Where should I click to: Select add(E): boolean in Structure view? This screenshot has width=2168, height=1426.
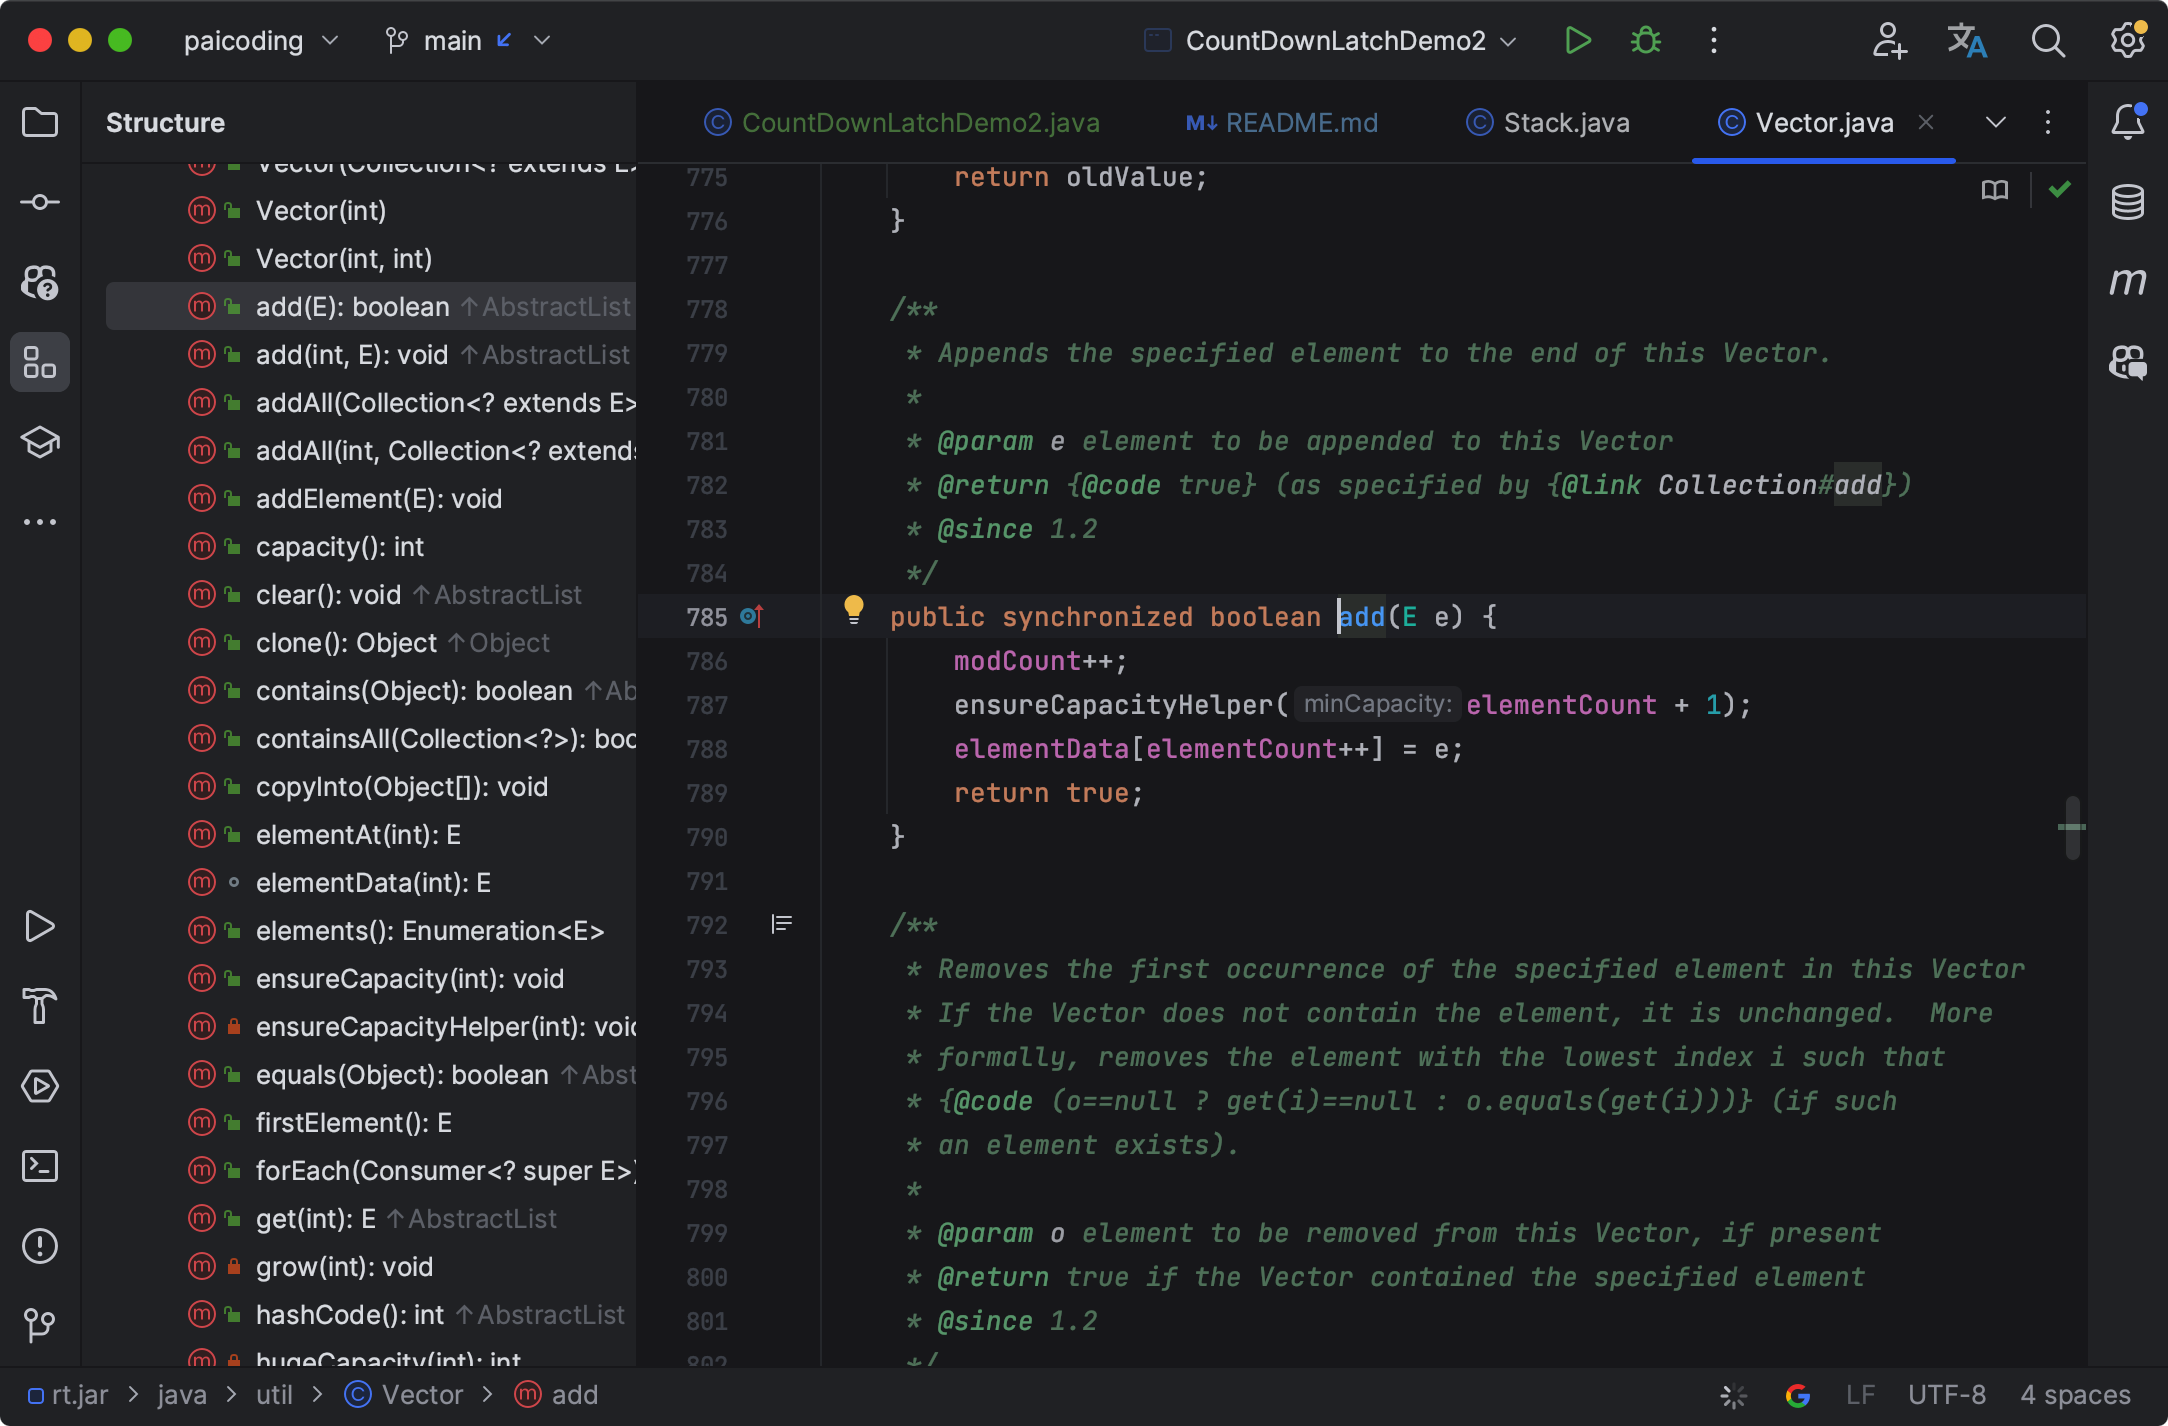(x=352, y=306)
